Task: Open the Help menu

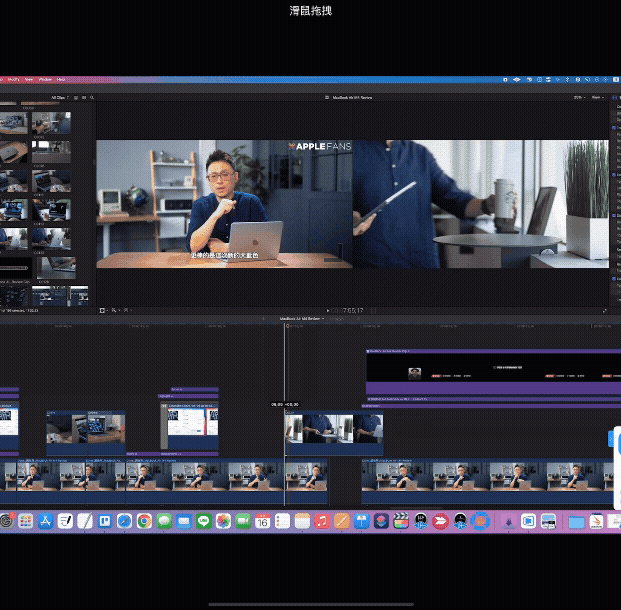Action: [61, 79]
